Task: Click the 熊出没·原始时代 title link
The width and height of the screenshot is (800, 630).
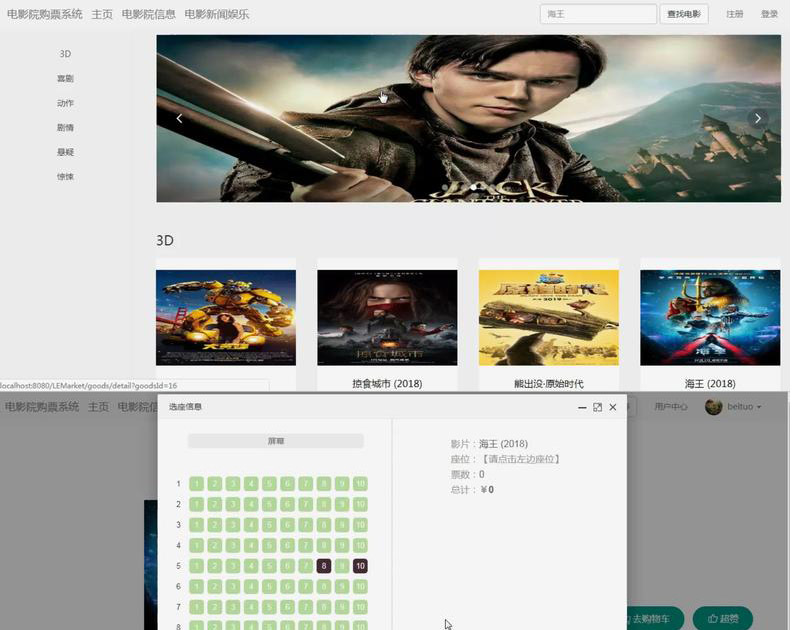Action: click(x=548, y=384)
